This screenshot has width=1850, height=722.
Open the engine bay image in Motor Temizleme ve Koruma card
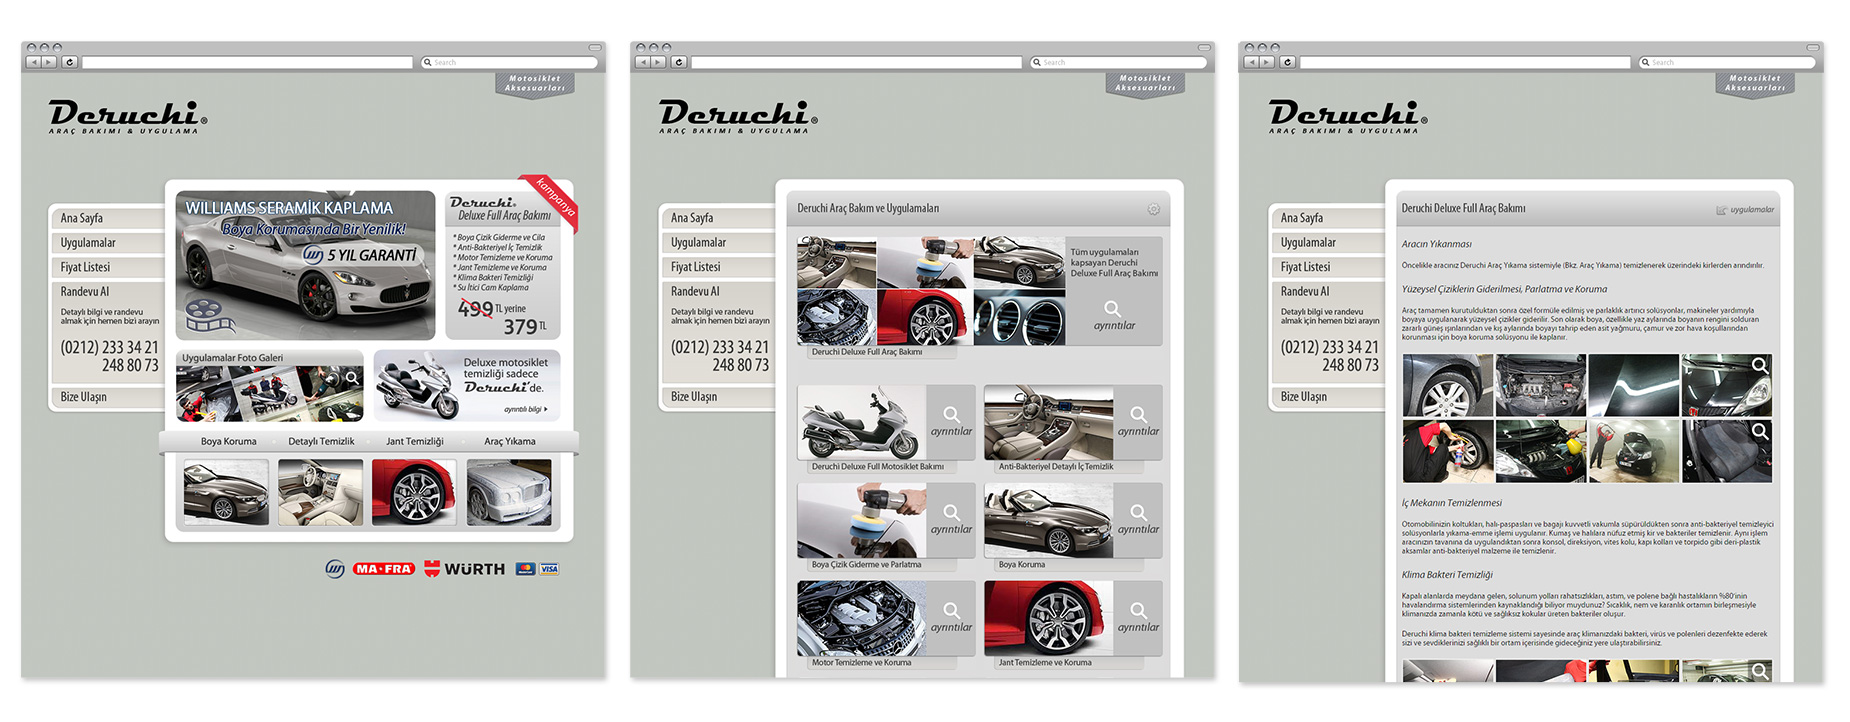862,618
